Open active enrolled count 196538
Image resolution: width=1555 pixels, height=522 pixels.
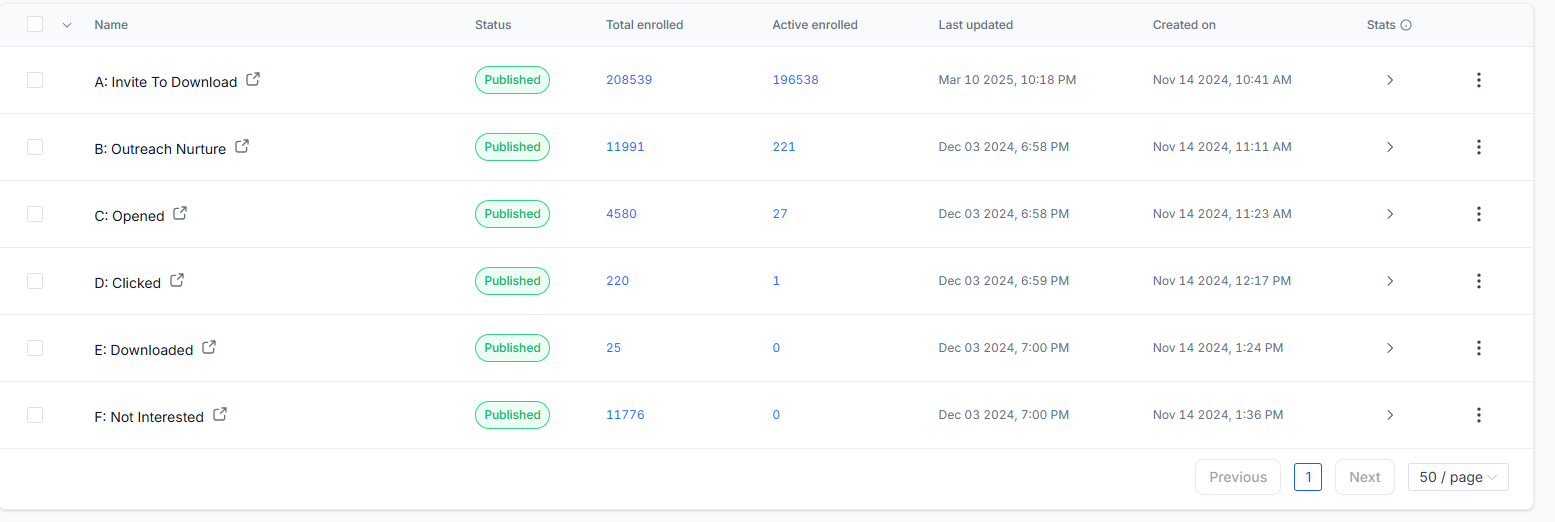(795, 80)
